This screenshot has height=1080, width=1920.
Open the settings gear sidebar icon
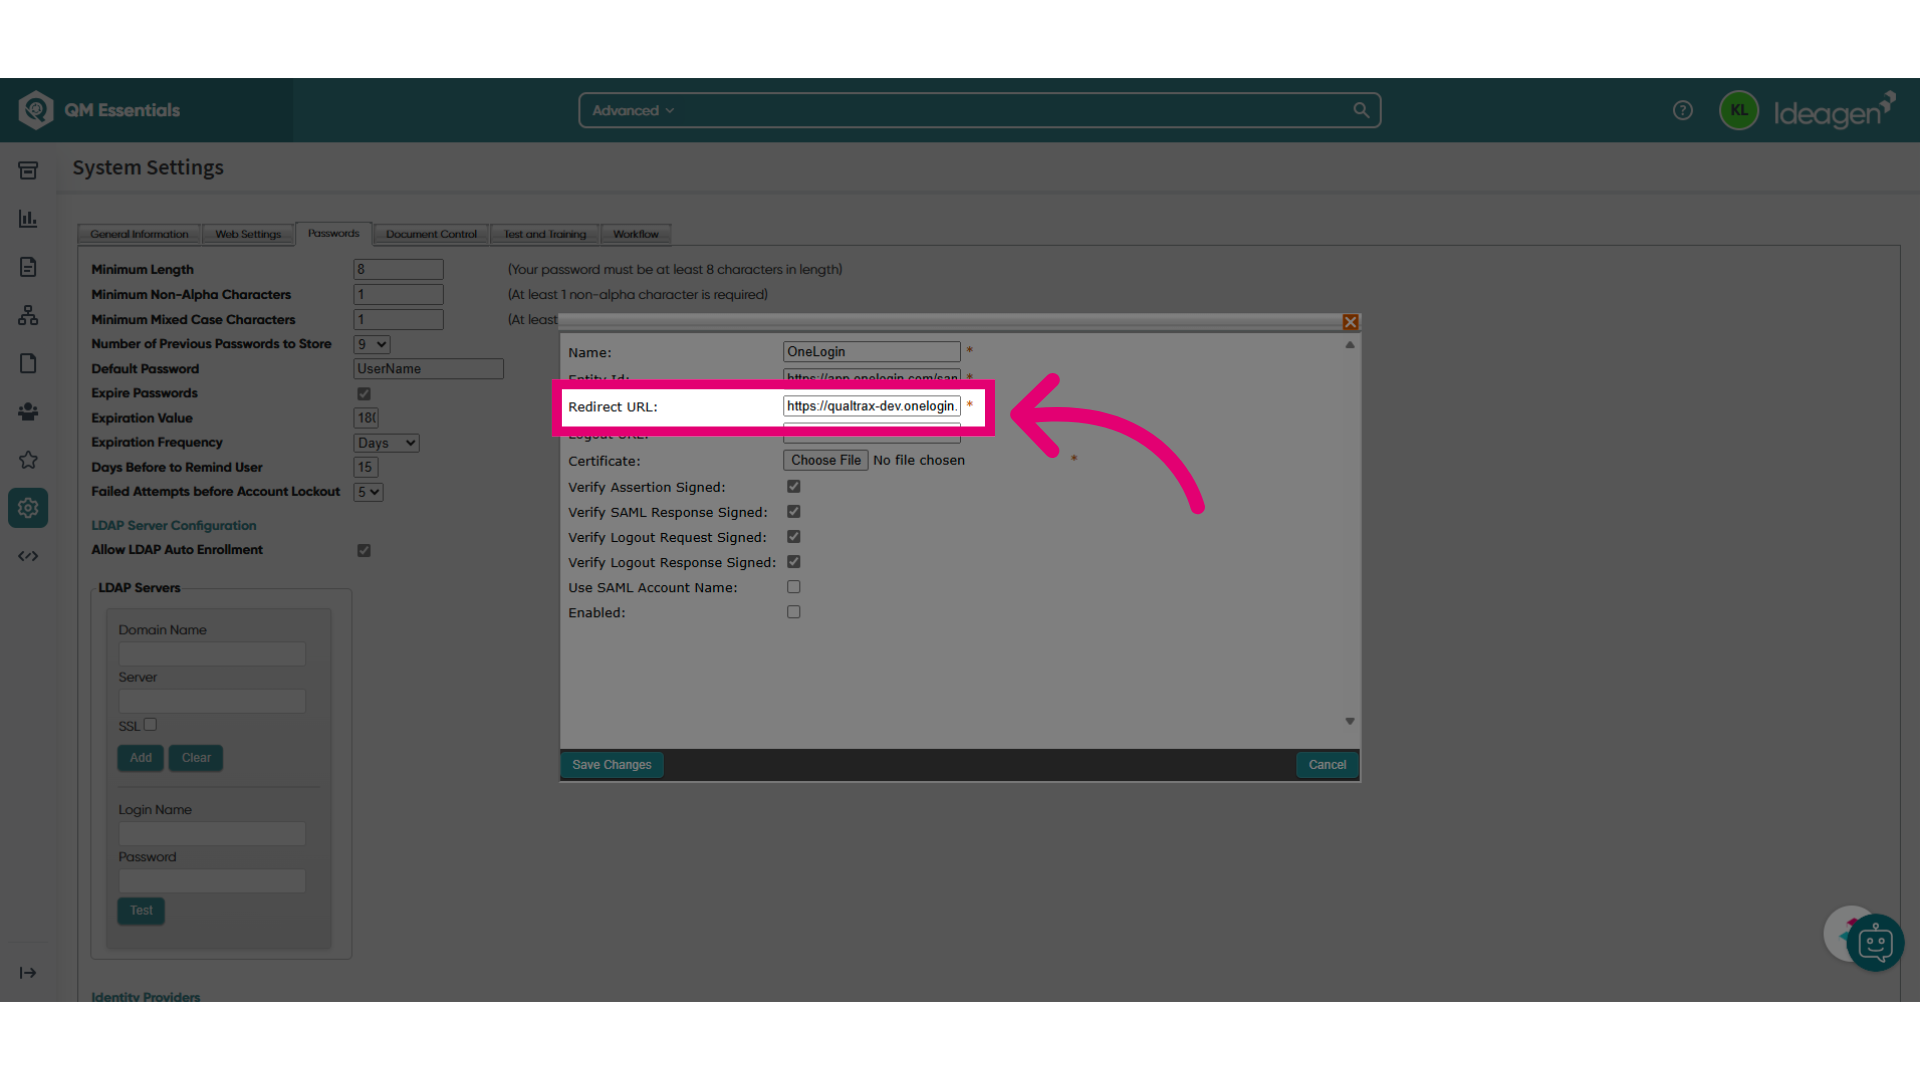(28, 508)
